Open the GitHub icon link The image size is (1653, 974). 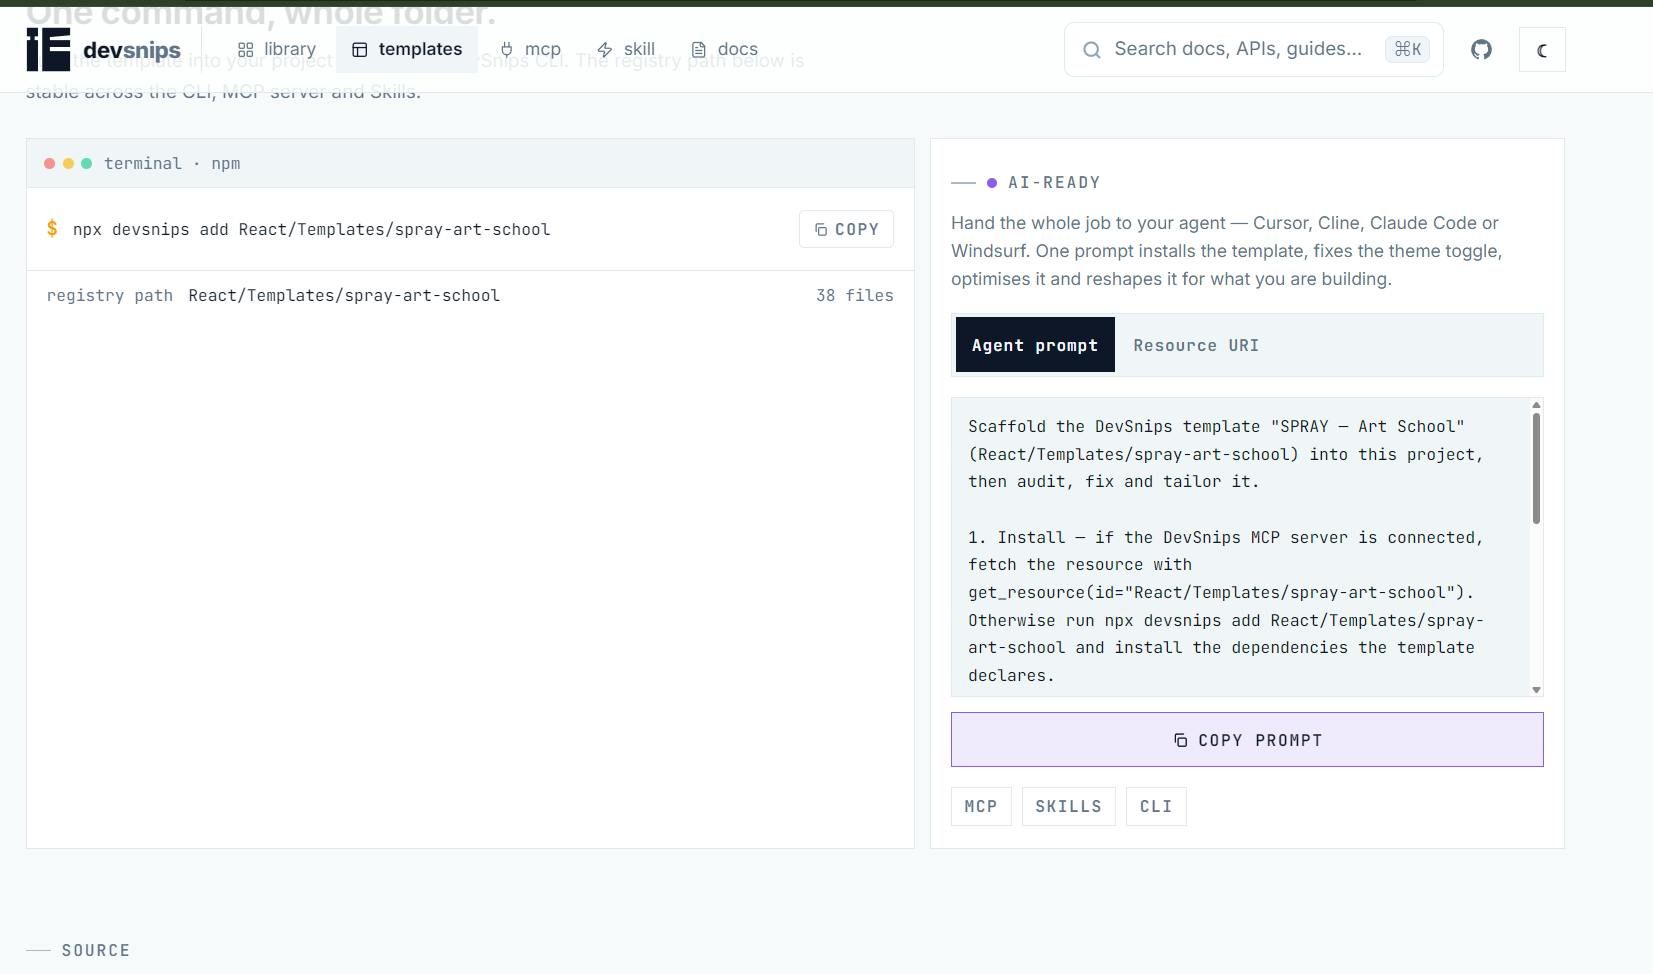pyautogui.click(x=1481, y=49)
